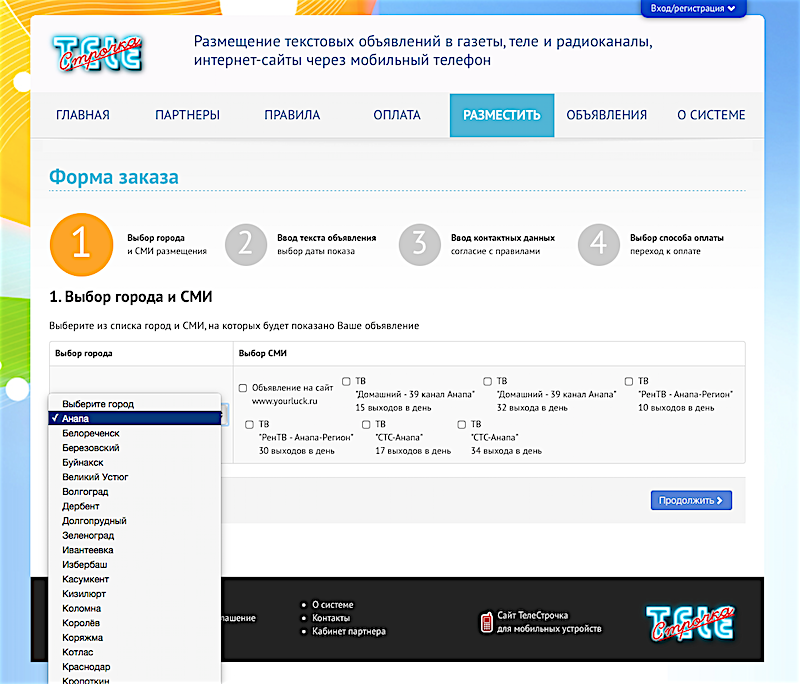
Task: Select Краснодар city option
Action: (x=135, y=667)
